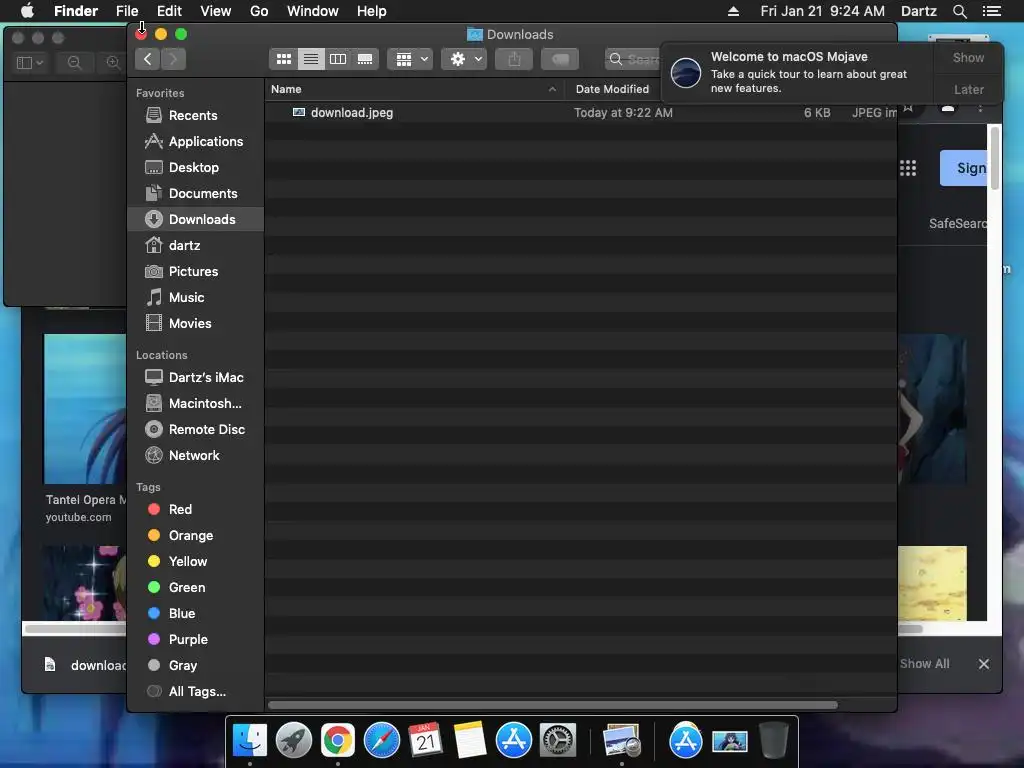Open the File menu

[127, 11]
